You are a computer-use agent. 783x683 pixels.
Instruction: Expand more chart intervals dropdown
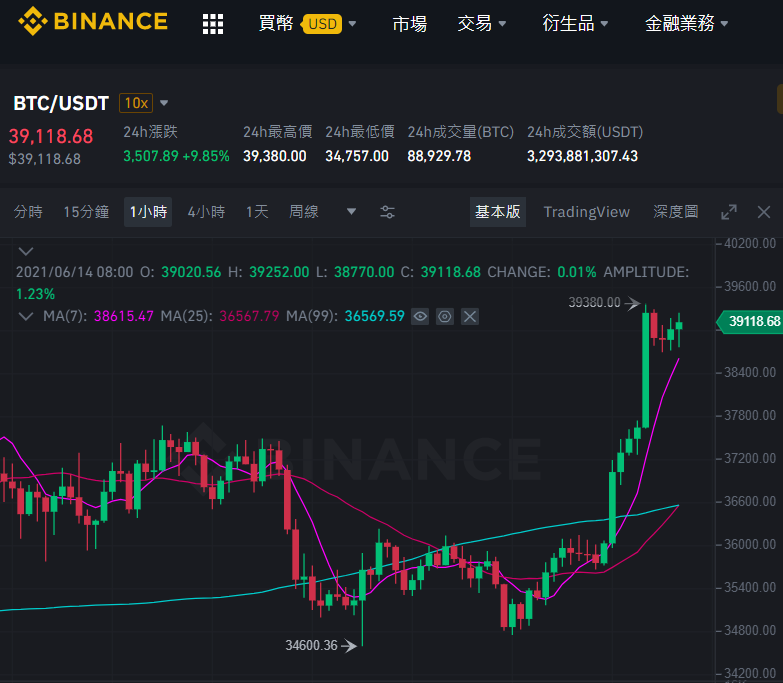click(x=352, y=212)
